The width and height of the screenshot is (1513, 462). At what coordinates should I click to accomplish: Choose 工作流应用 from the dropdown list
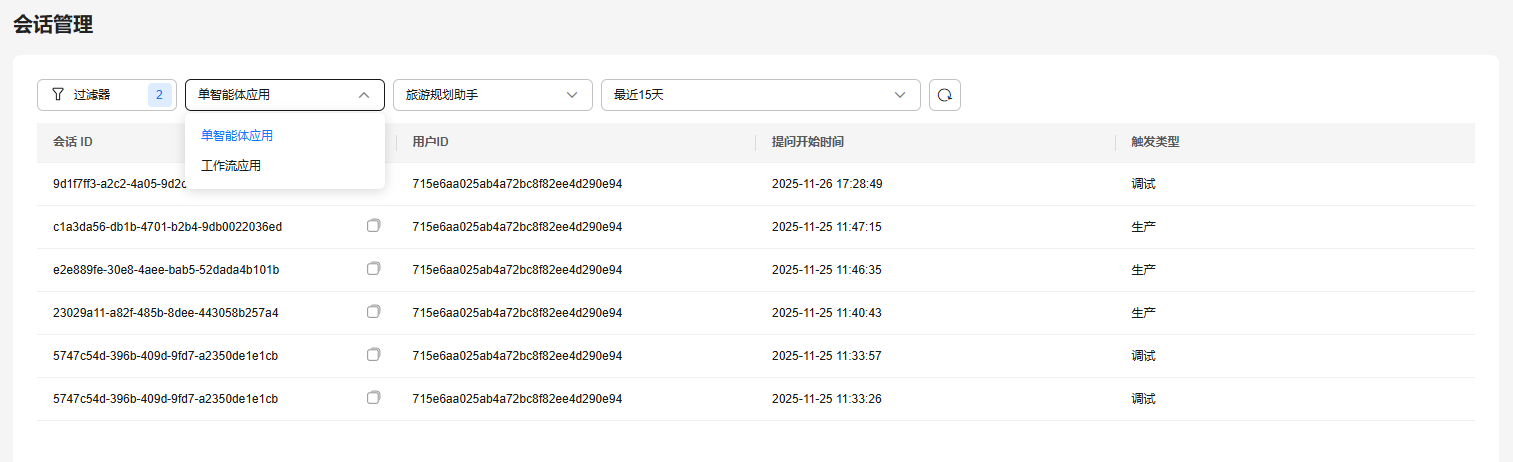point(231,166)
